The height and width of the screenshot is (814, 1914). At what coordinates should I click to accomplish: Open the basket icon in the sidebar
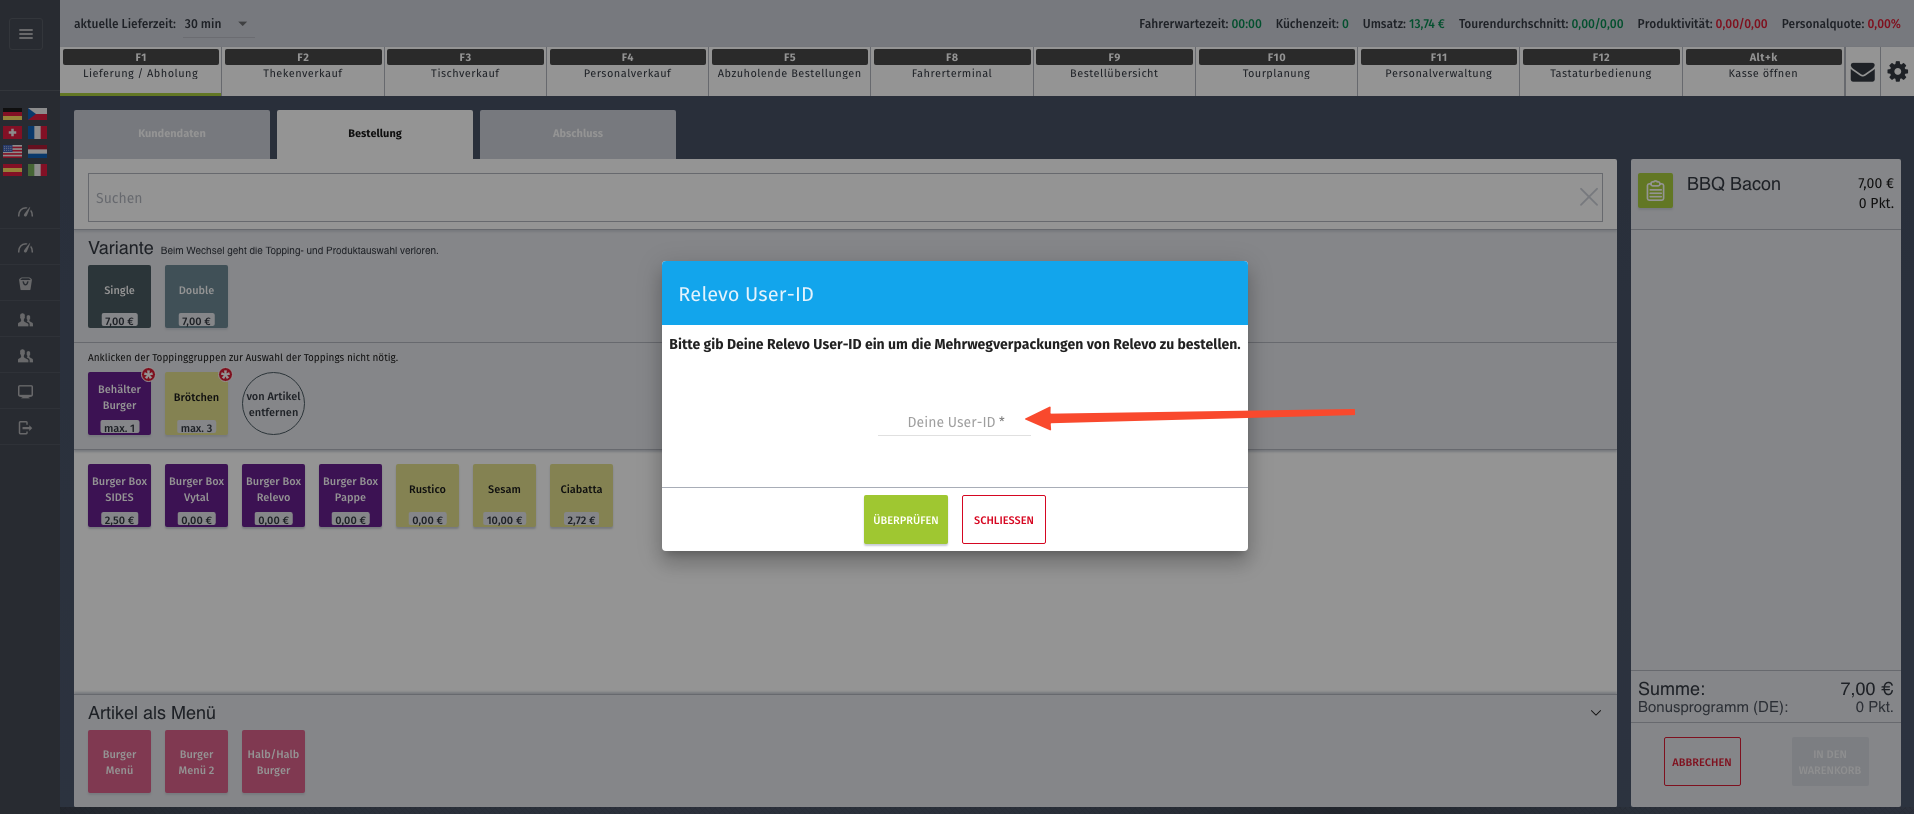point(26,284)
